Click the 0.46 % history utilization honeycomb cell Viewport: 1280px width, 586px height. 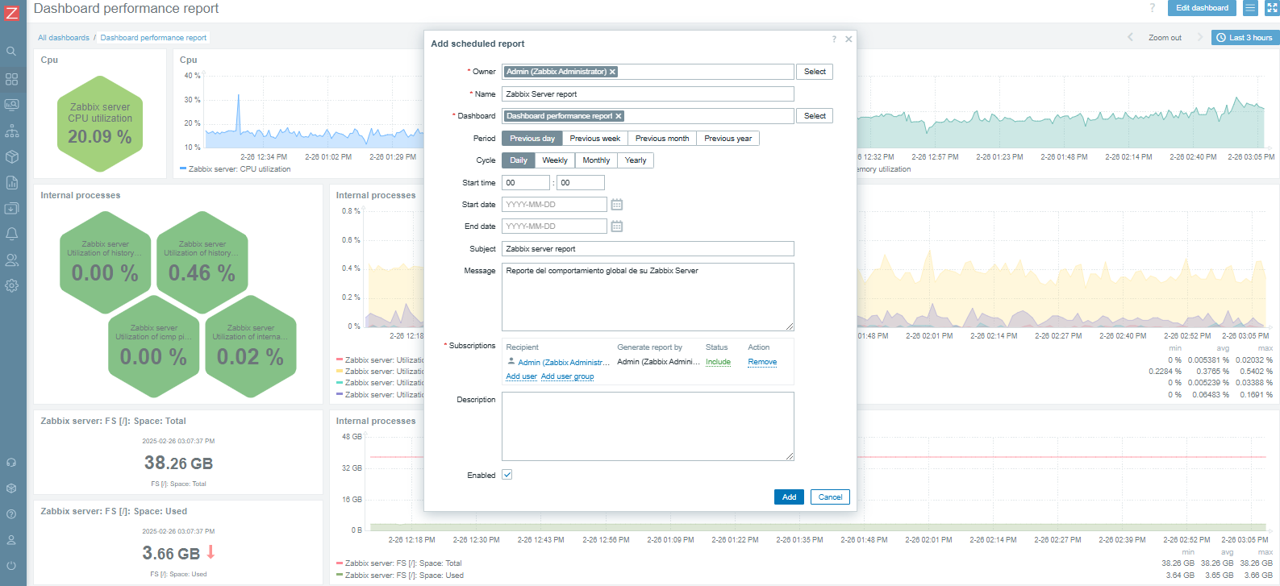[x=202, y=262]
